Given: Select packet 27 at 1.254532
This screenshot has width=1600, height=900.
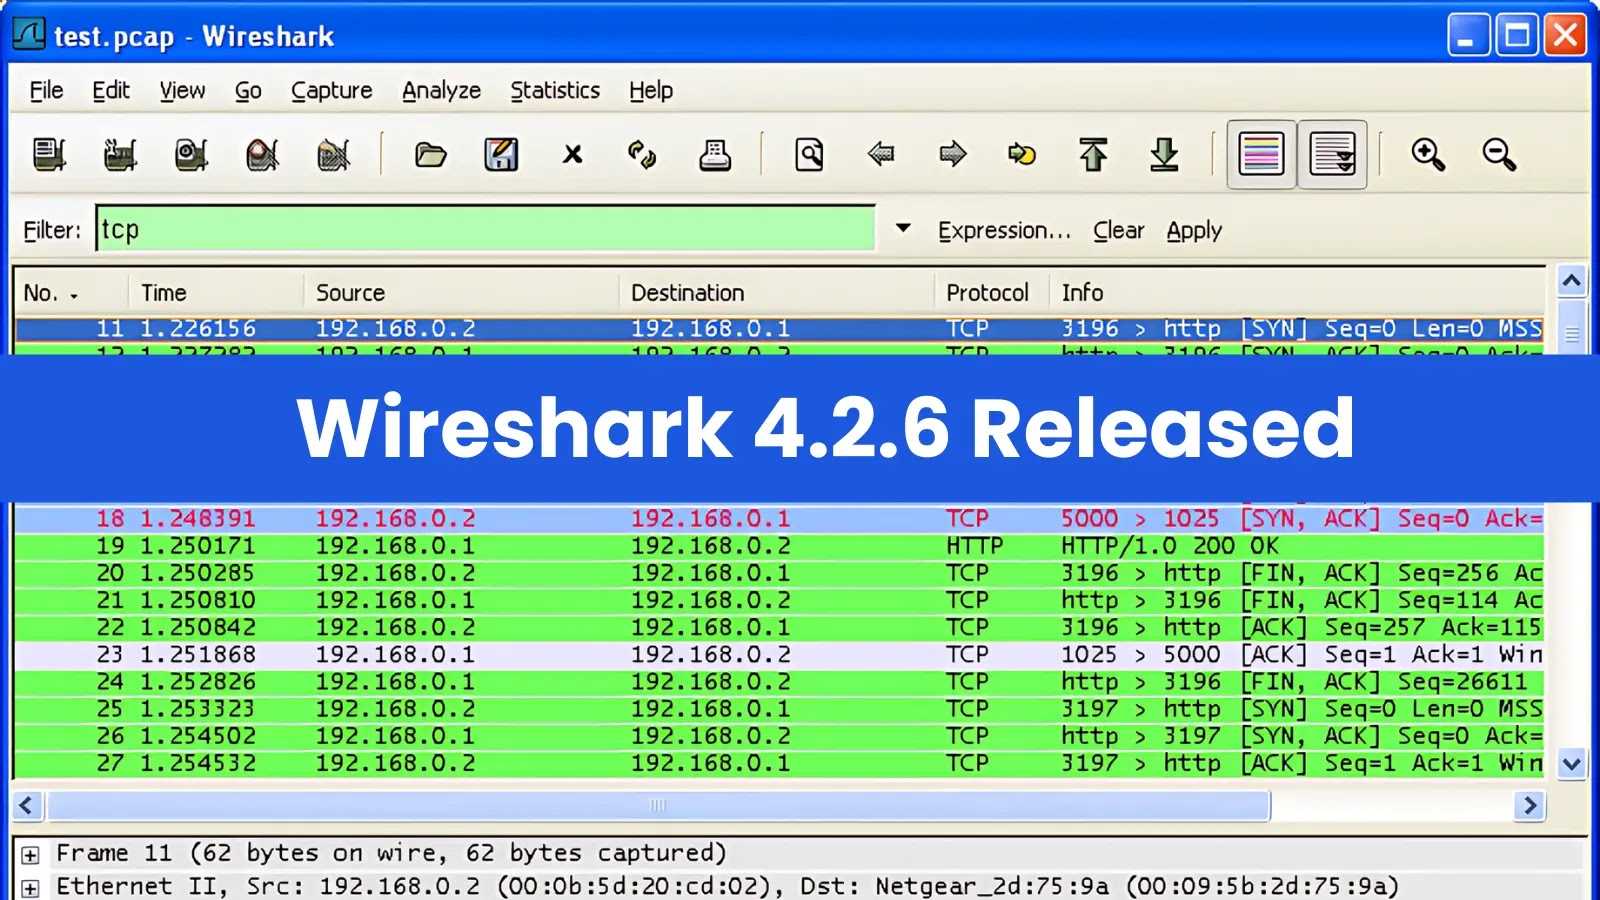Looking at the screenshot, I should 779,763.
